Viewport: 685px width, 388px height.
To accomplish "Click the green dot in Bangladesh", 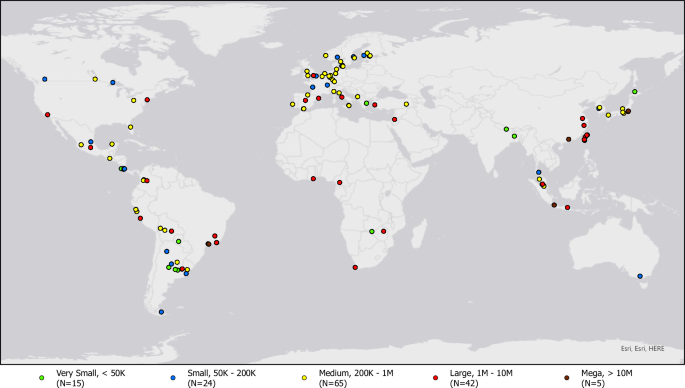I will pos(514,136).
